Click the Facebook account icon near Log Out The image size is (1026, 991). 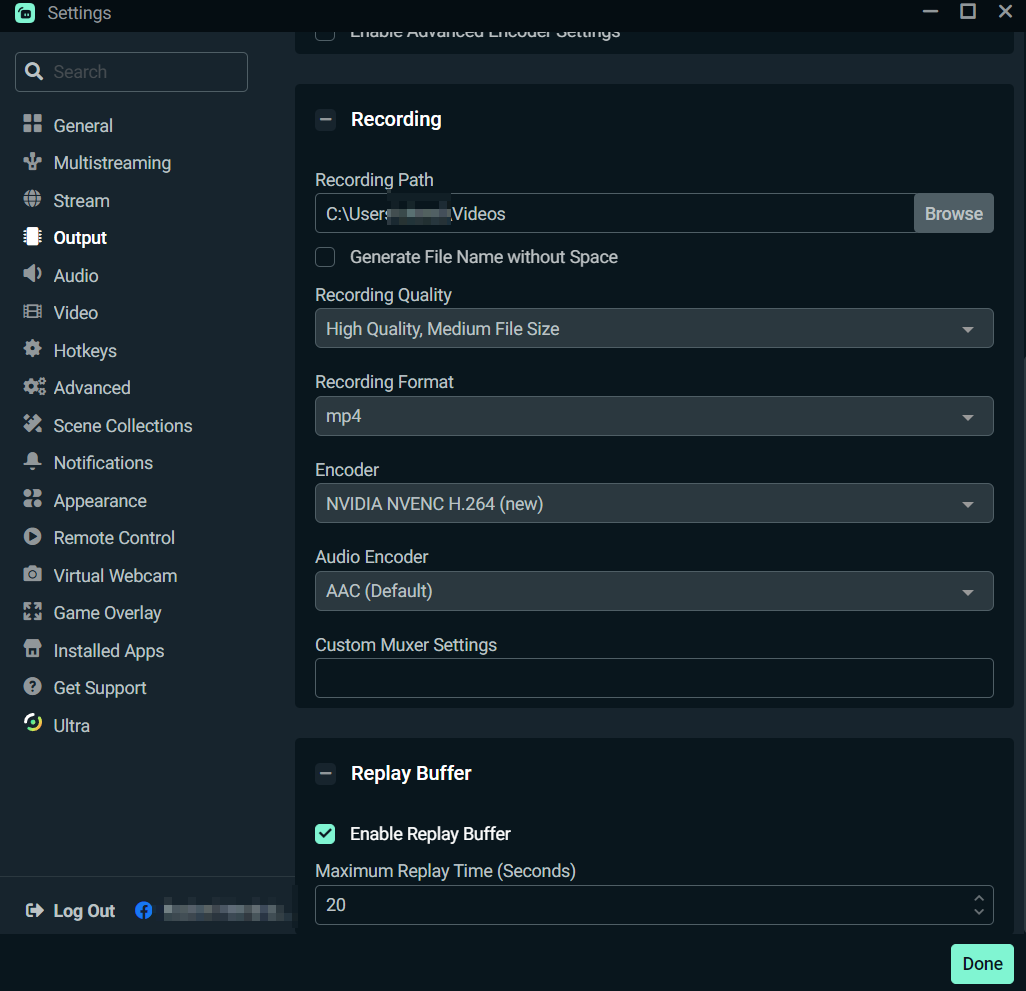click(143, 910)
